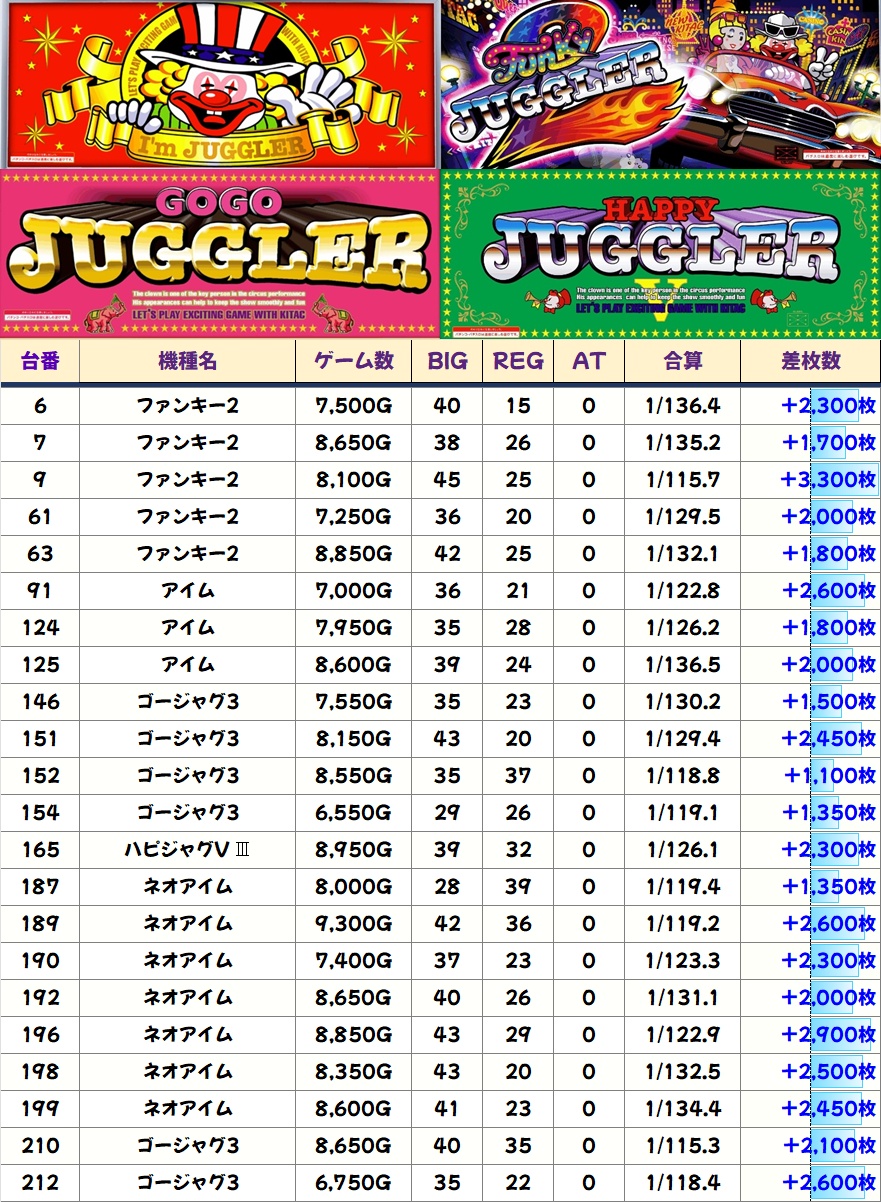Select the BIG column header

coord(447,361)
